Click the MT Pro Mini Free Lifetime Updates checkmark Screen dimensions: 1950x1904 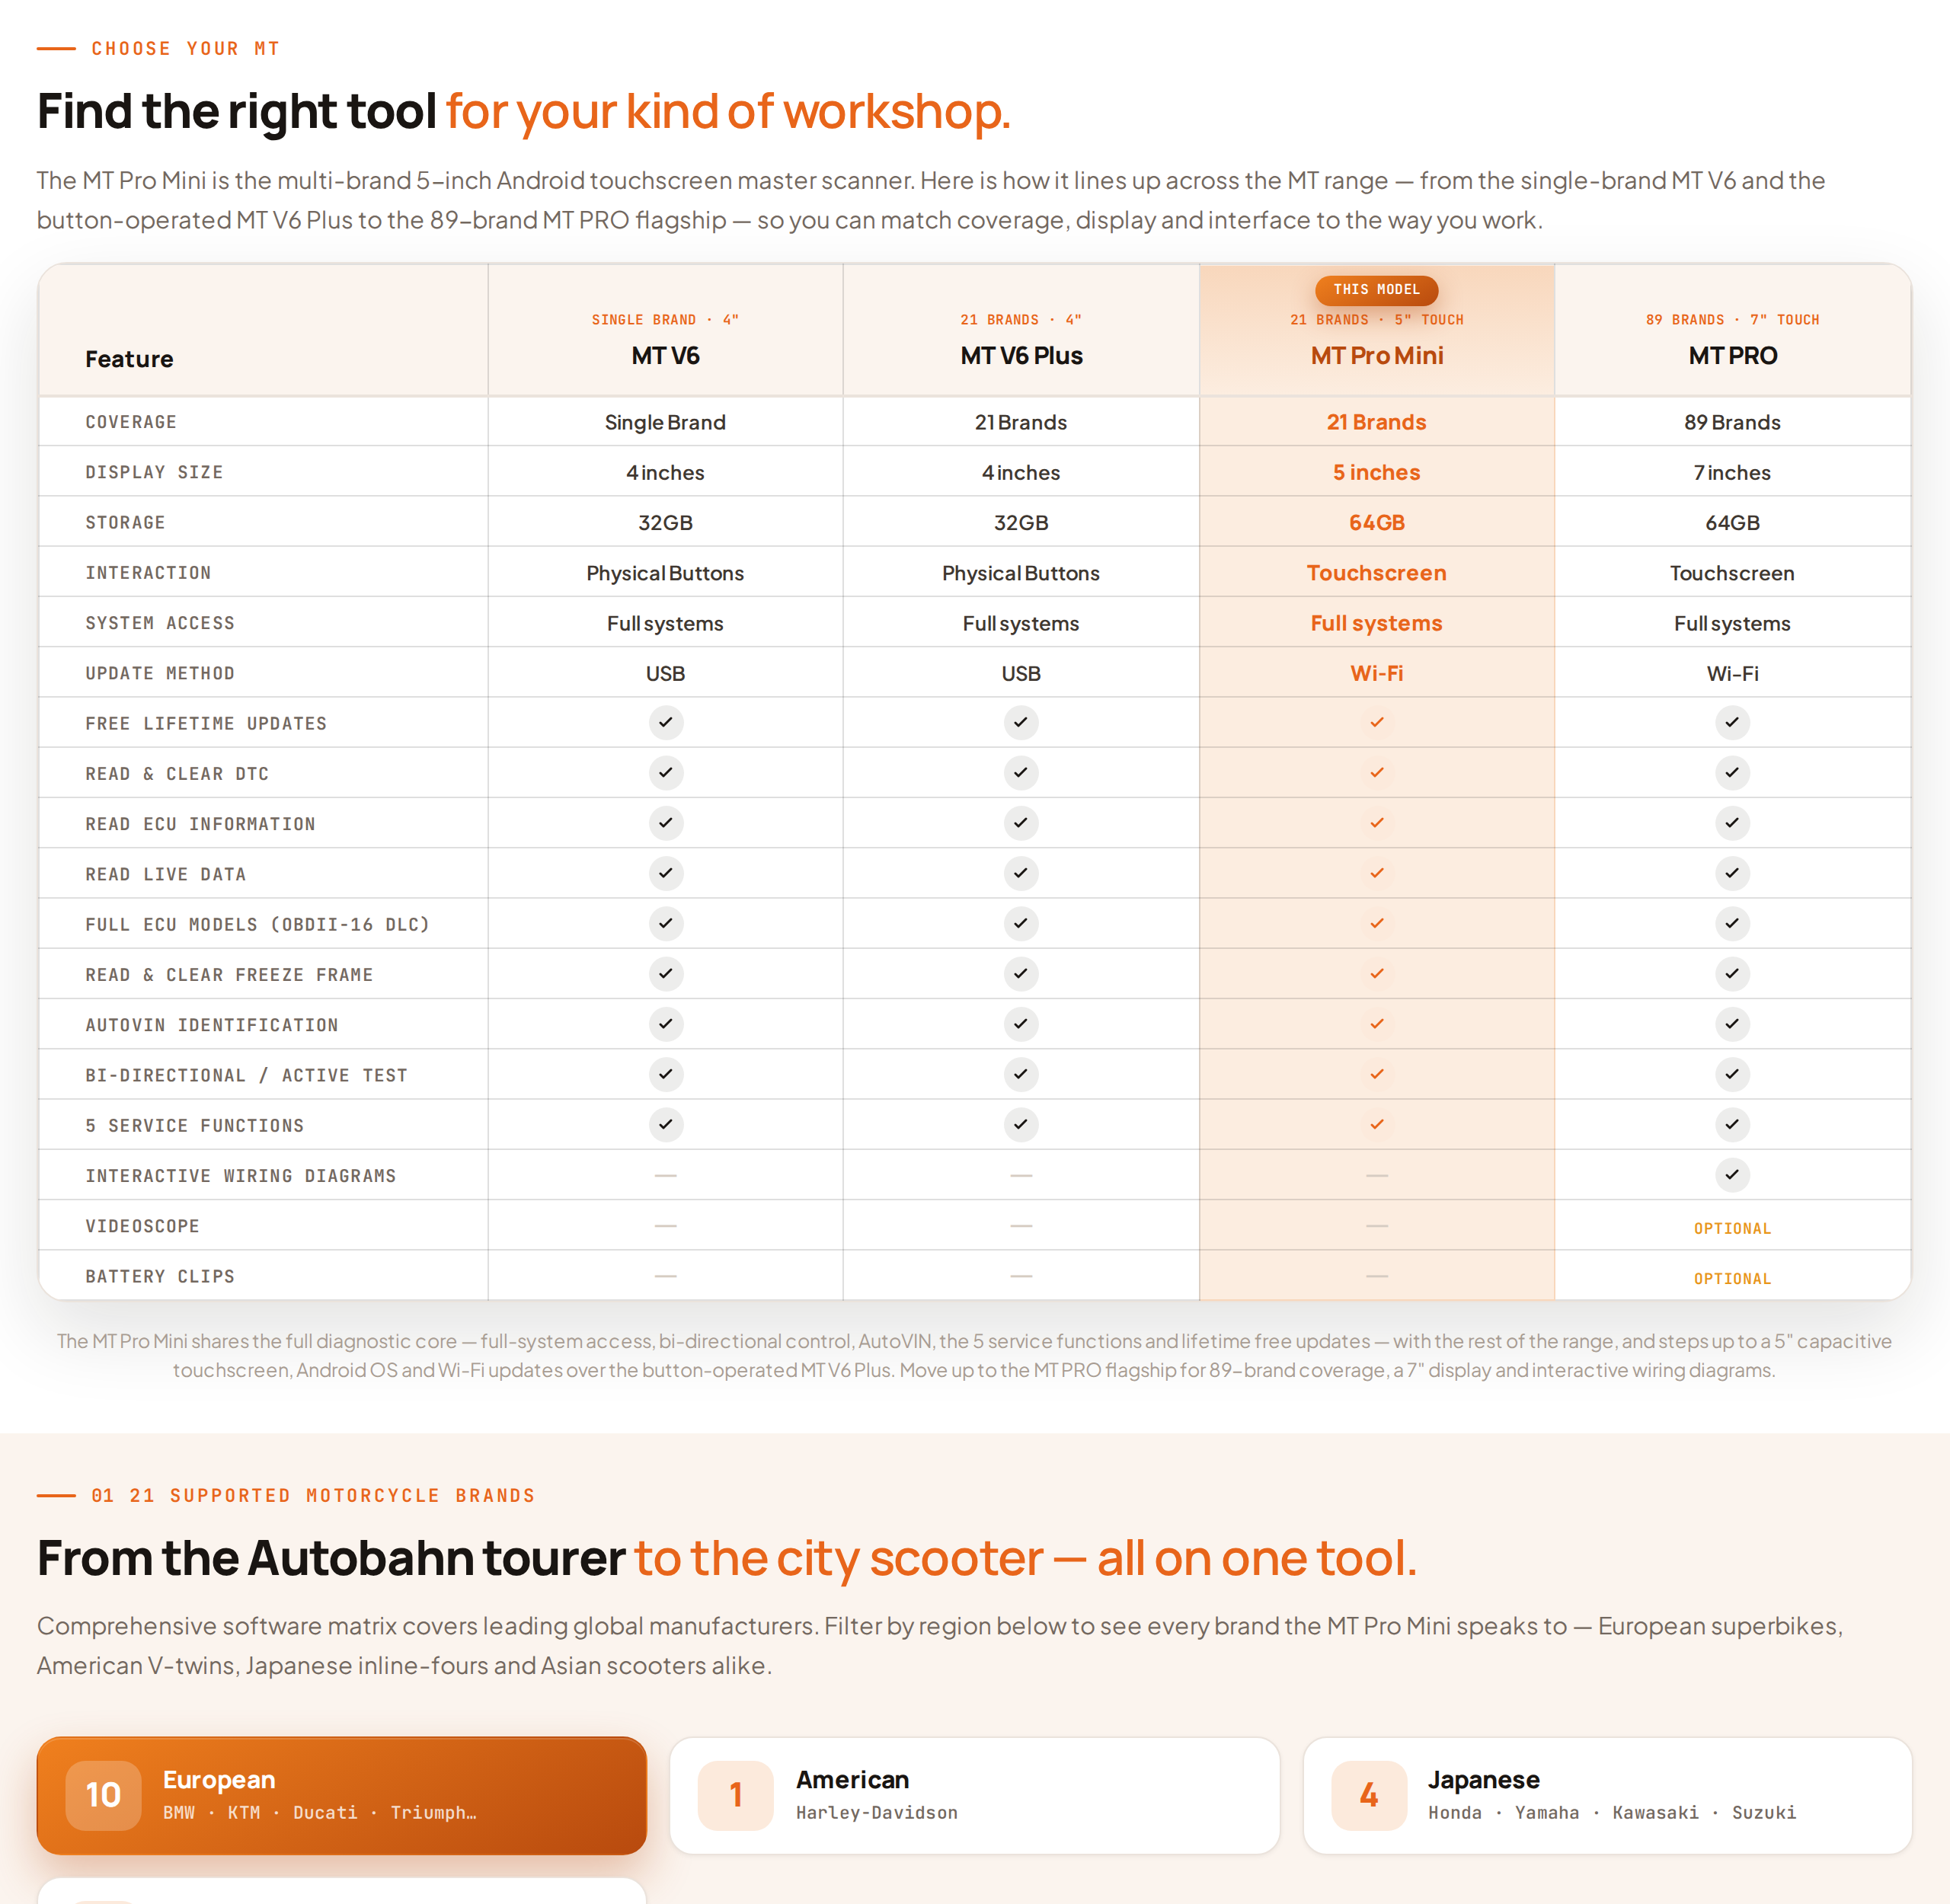(x=1376, y=722)
